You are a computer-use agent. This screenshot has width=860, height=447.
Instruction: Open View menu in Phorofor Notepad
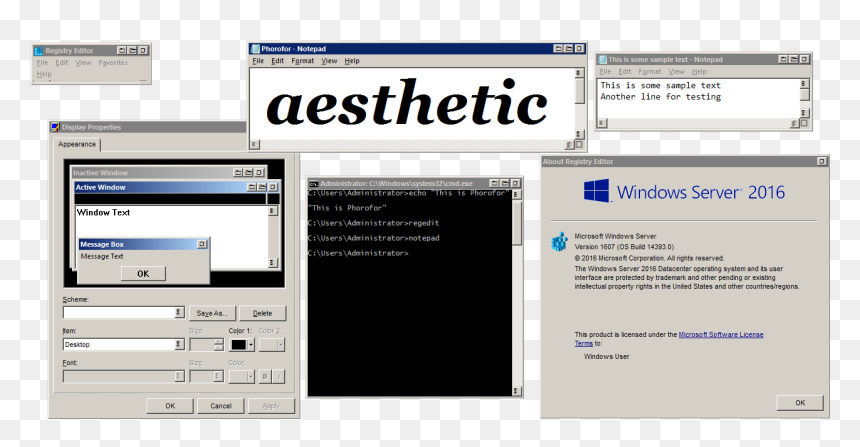click(329, 61)
